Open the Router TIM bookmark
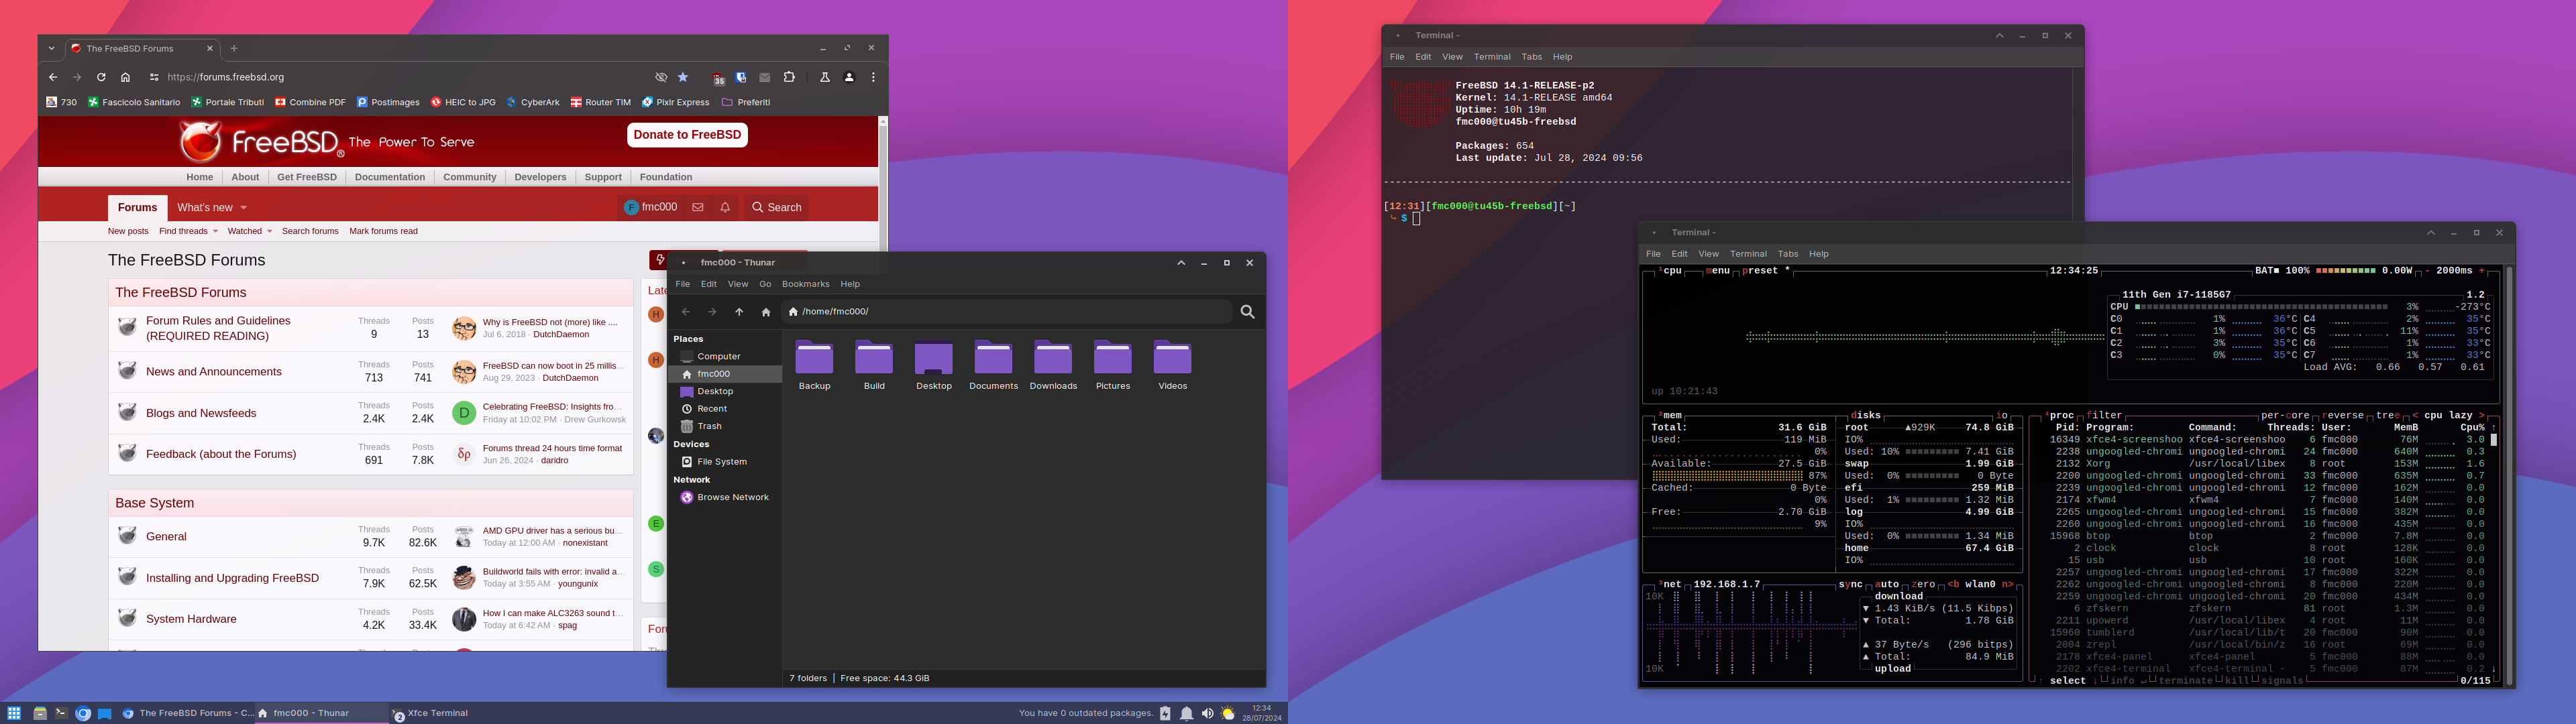 coord(601,102)
